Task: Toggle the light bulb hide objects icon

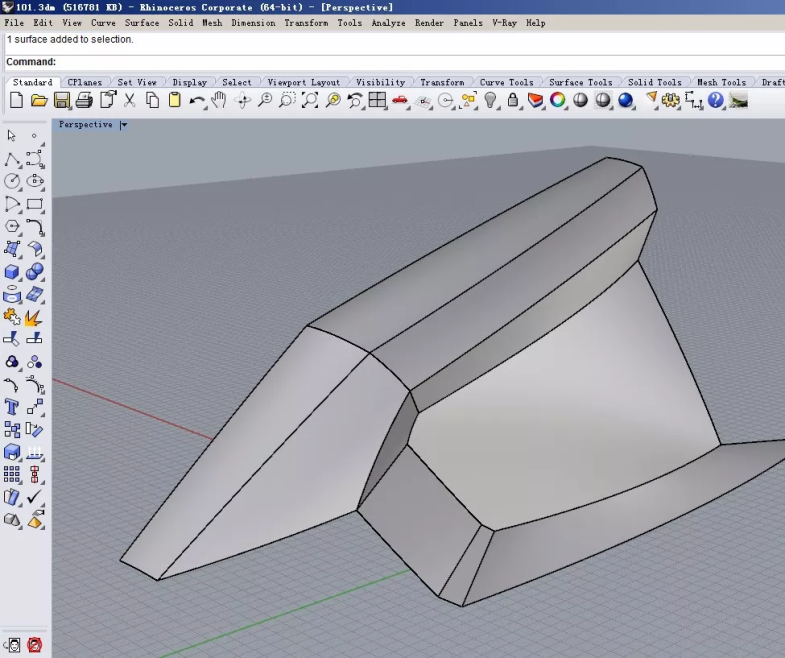Action: [491, 100]
